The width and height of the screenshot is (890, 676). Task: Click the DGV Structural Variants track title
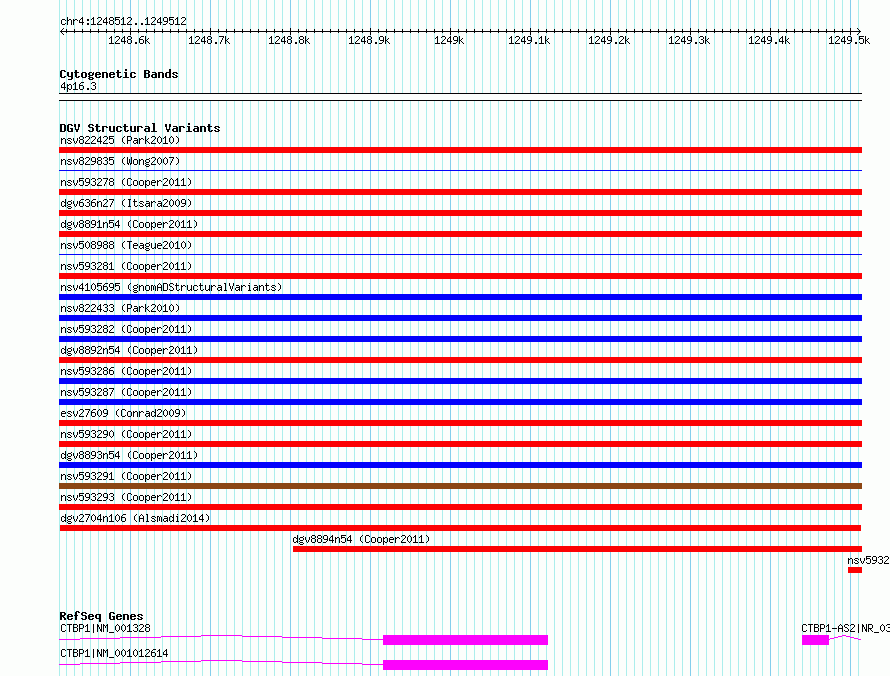click(x=140, y=128)
